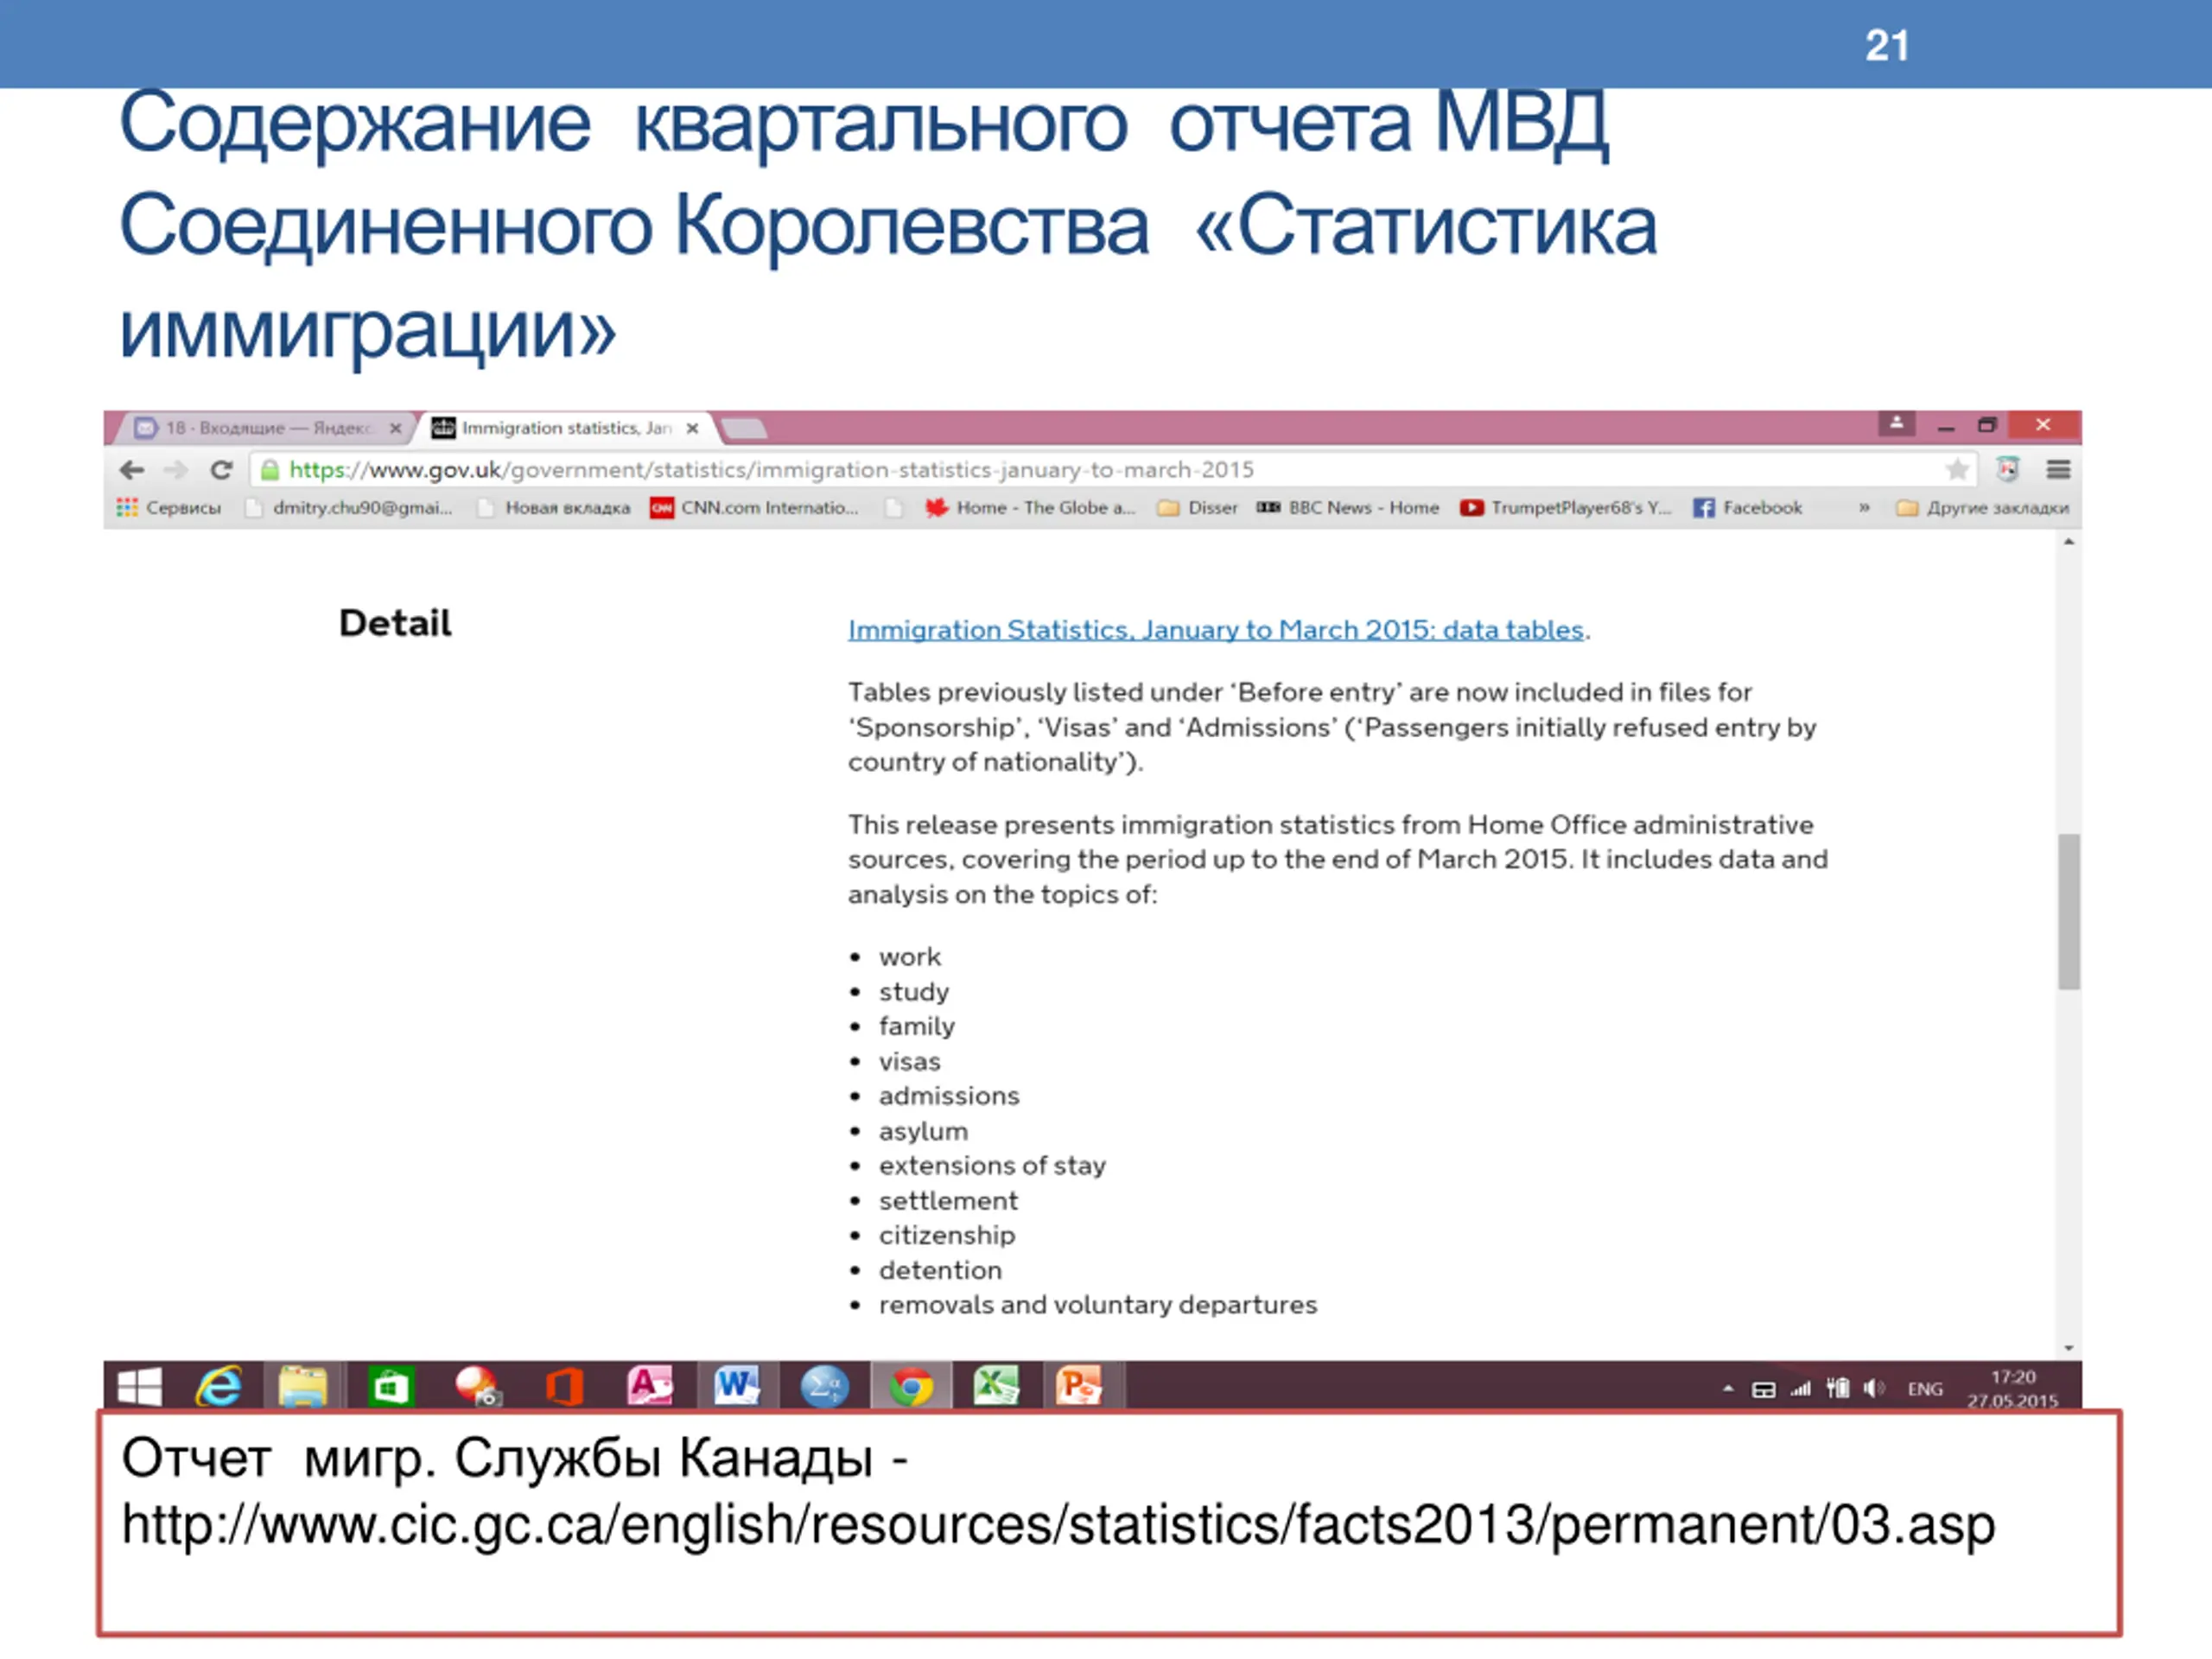
Task: Click the 'settlement' list item
Action: coord(948,1200)
